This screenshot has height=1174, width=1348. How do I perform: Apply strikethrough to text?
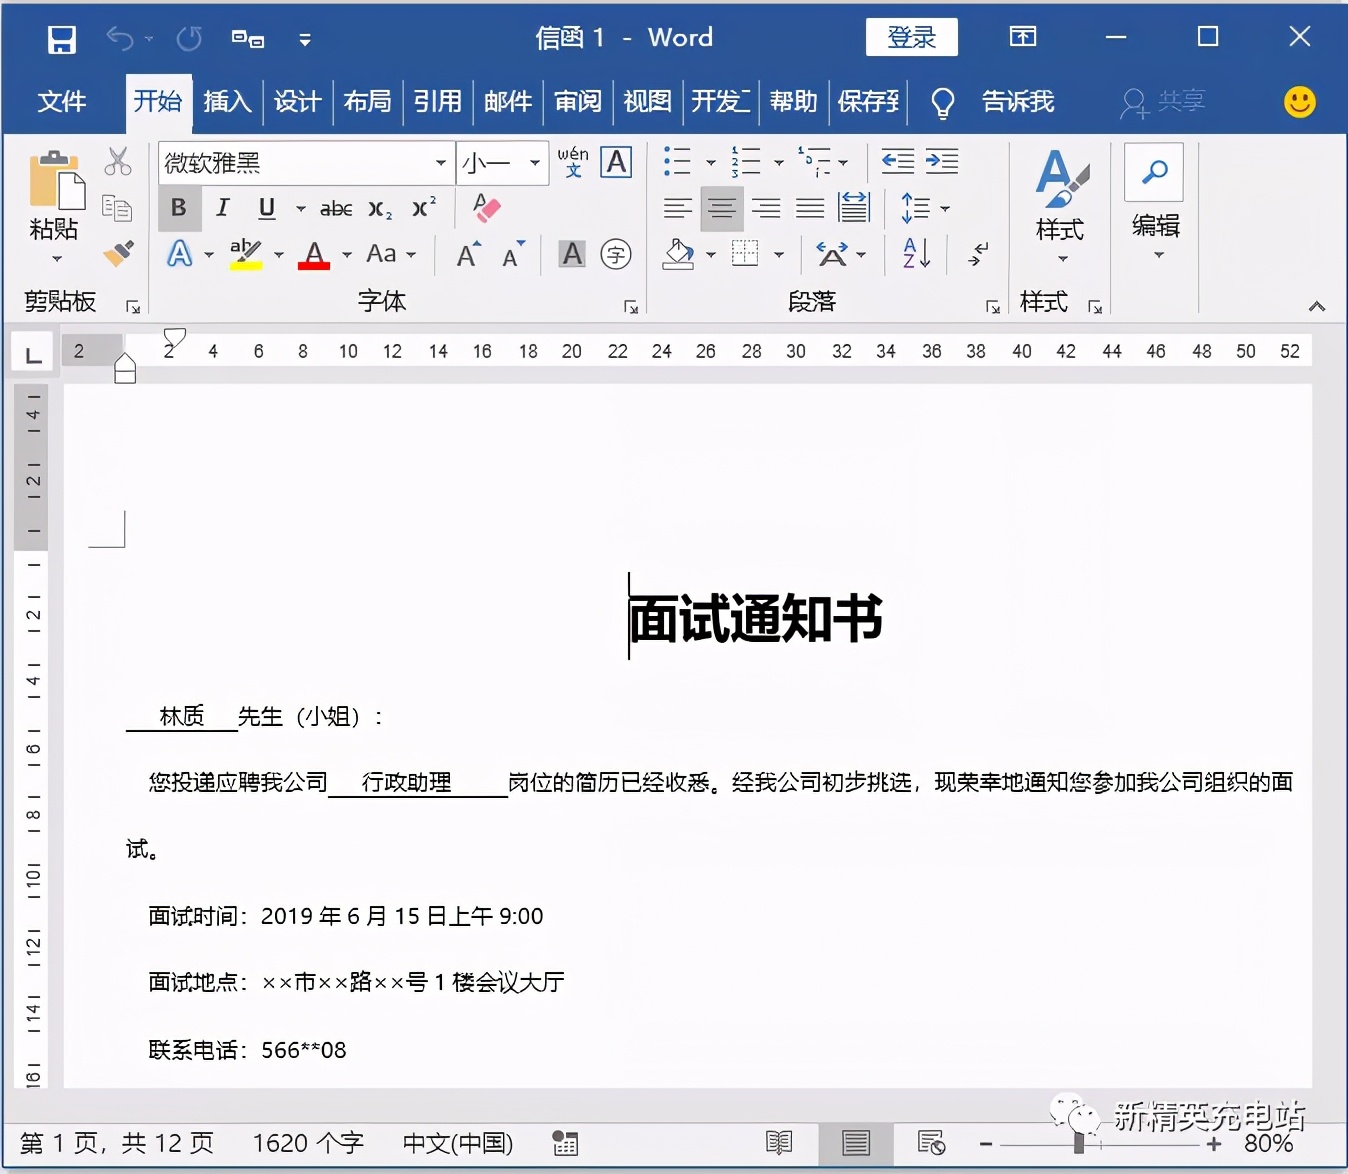coord(336,208)
